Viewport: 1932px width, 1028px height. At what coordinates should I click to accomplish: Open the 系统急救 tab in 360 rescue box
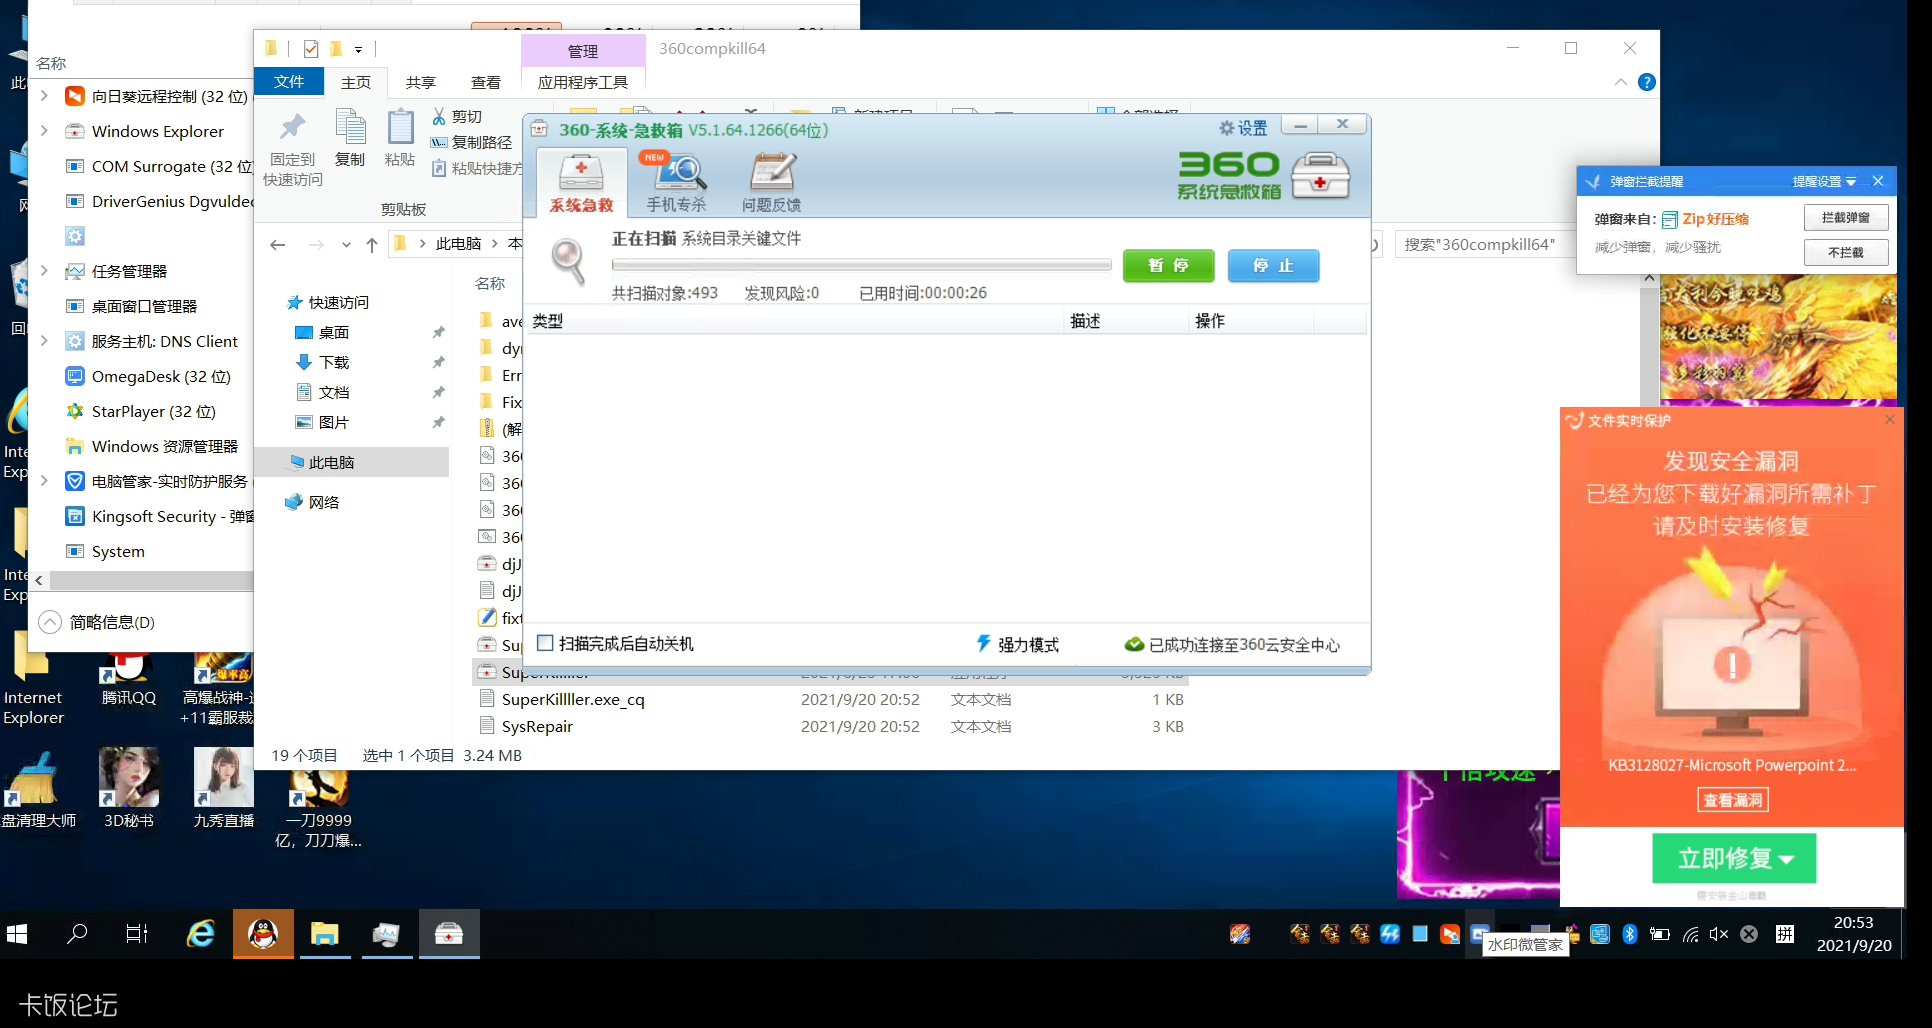[581, 182]
